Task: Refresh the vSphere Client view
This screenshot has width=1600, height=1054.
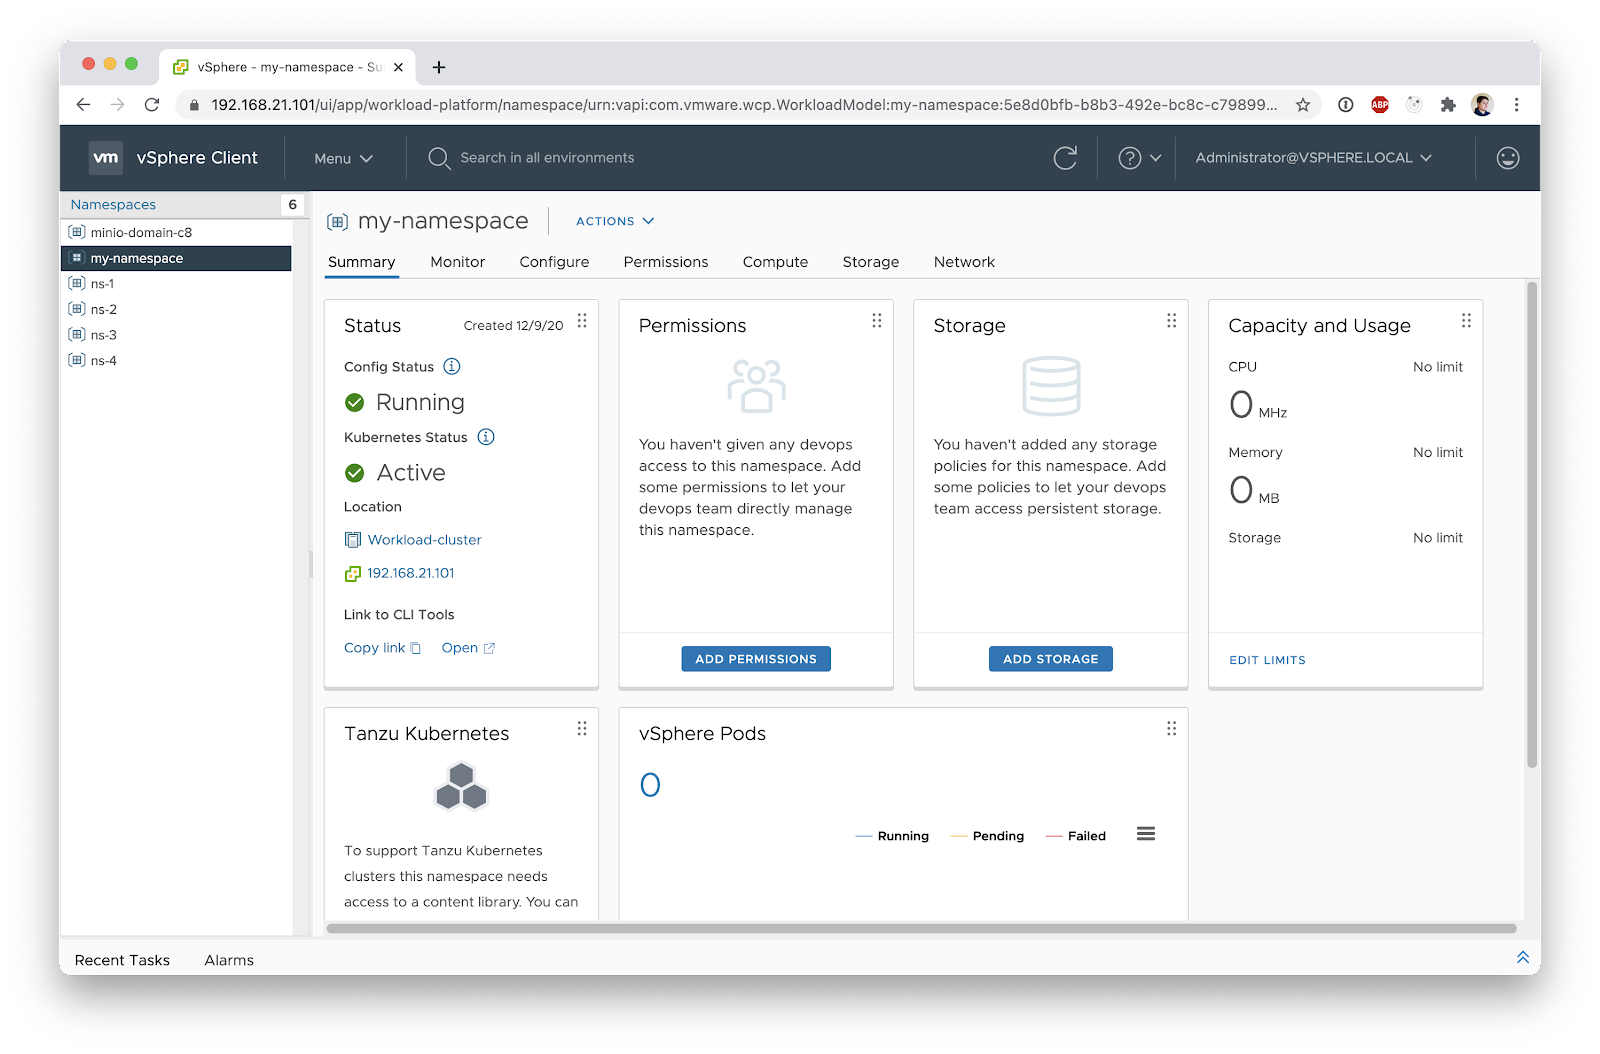Action: pos(1065,158)
